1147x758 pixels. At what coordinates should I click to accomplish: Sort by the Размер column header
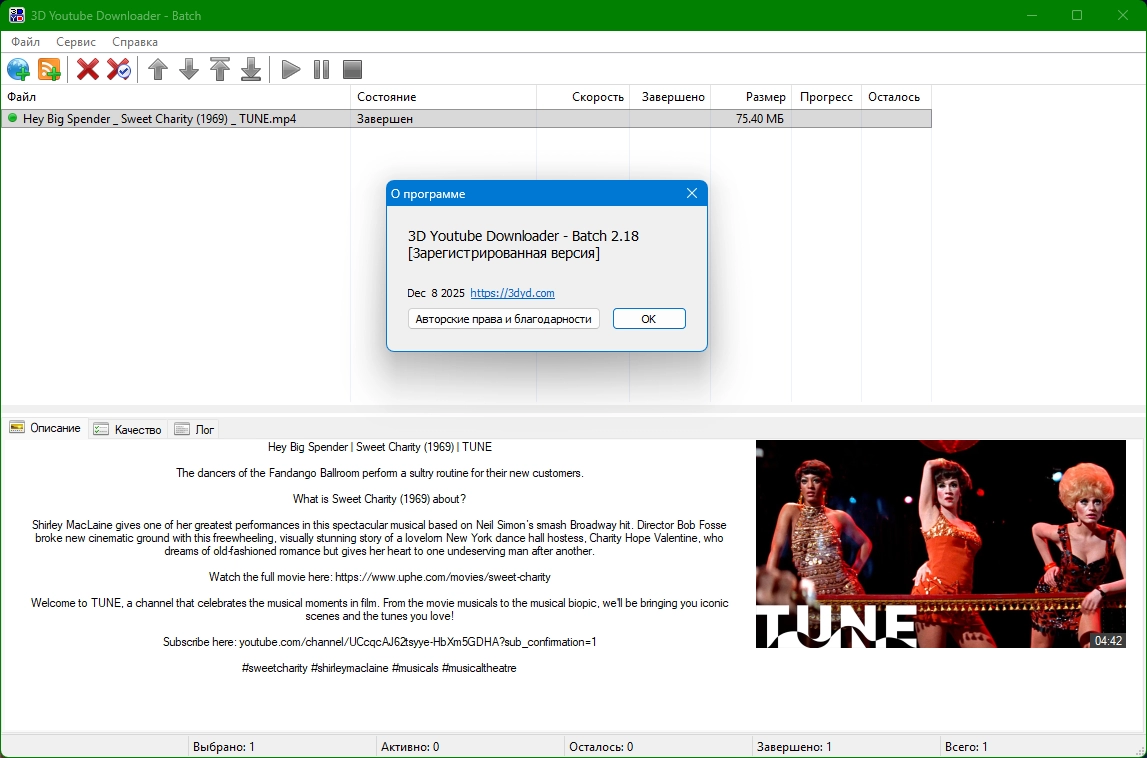[751, 97]
